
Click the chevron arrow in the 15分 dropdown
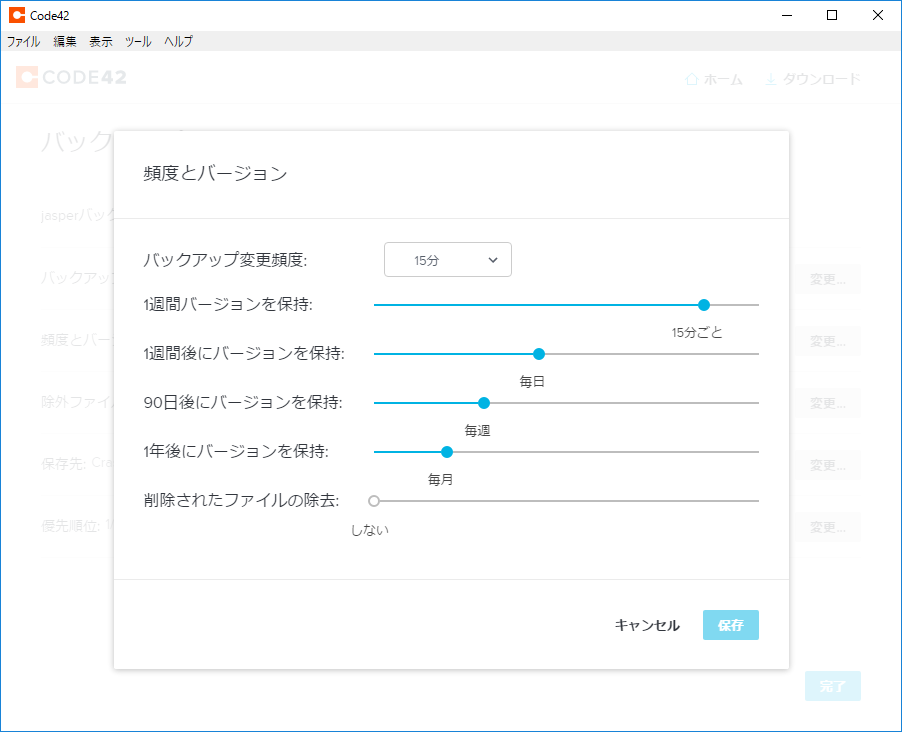coord(493,260)
